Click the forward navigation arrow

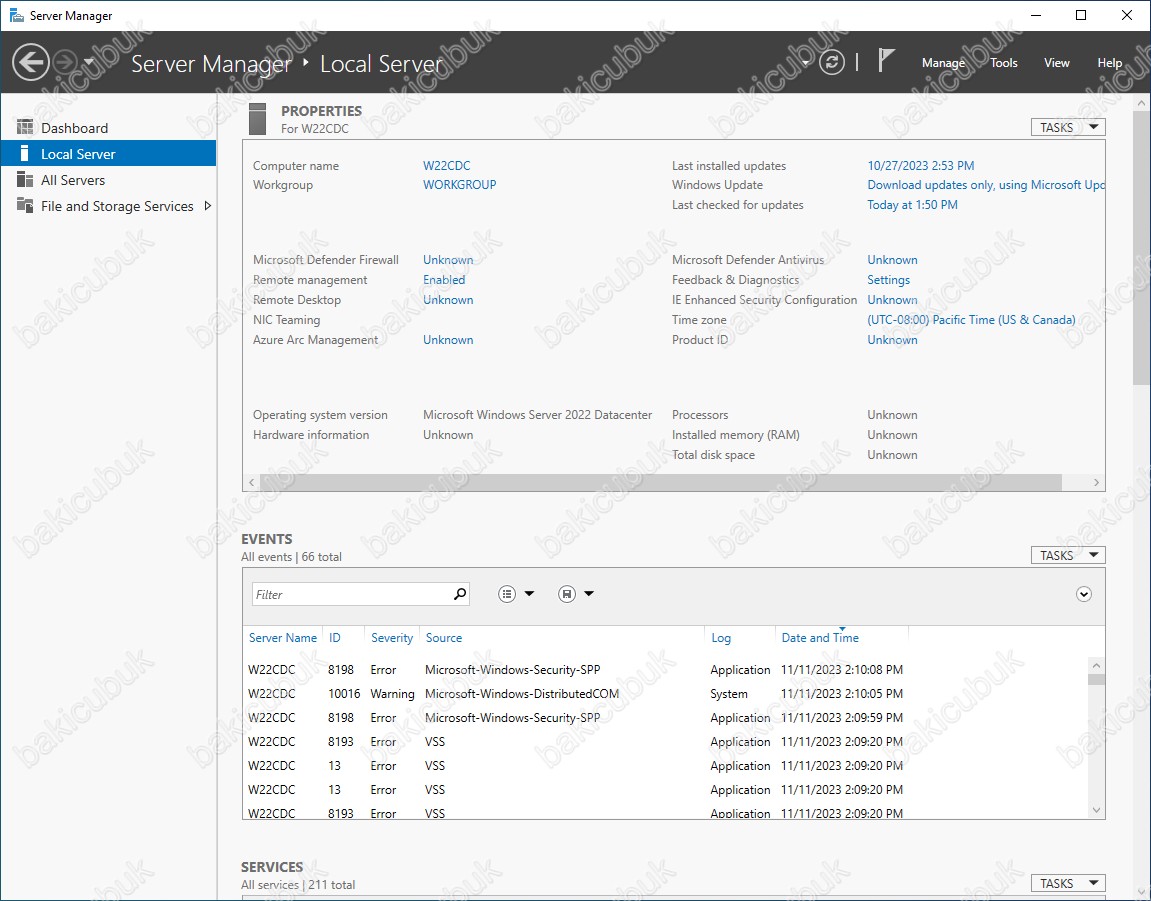(x=65, y=62)
